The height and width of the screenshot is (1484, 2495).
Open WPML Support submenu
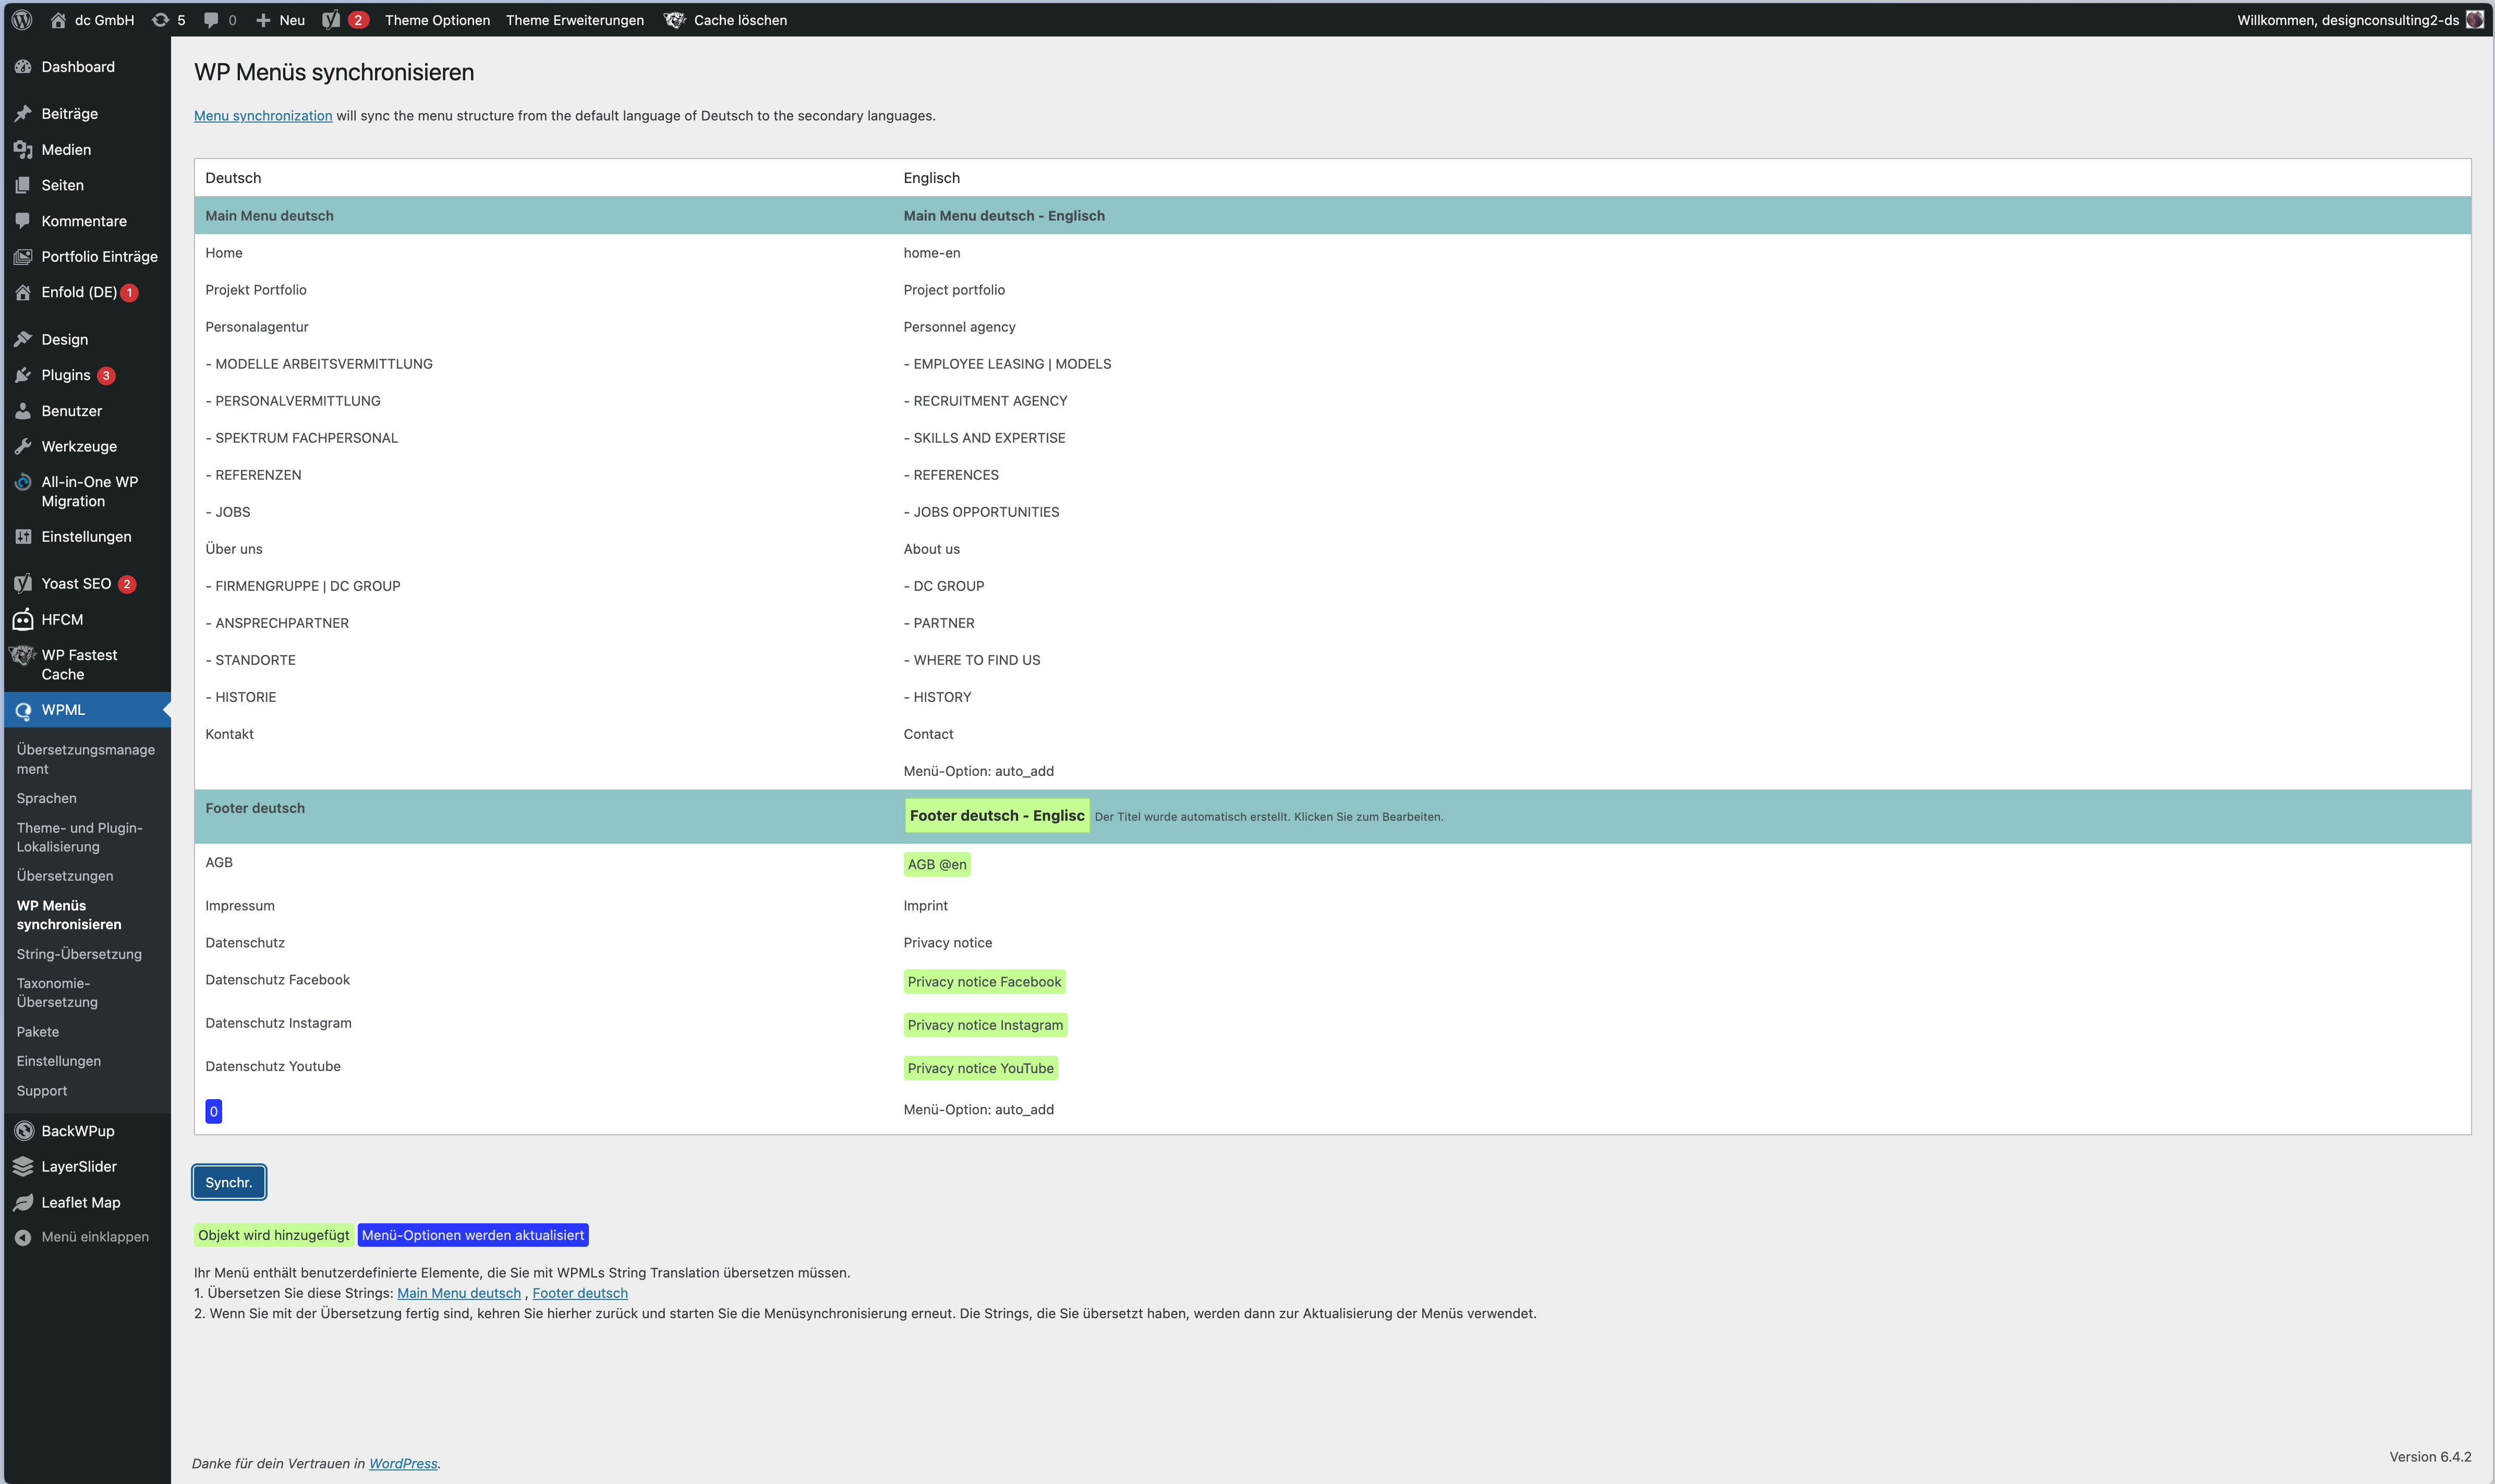coord(42,1091)
